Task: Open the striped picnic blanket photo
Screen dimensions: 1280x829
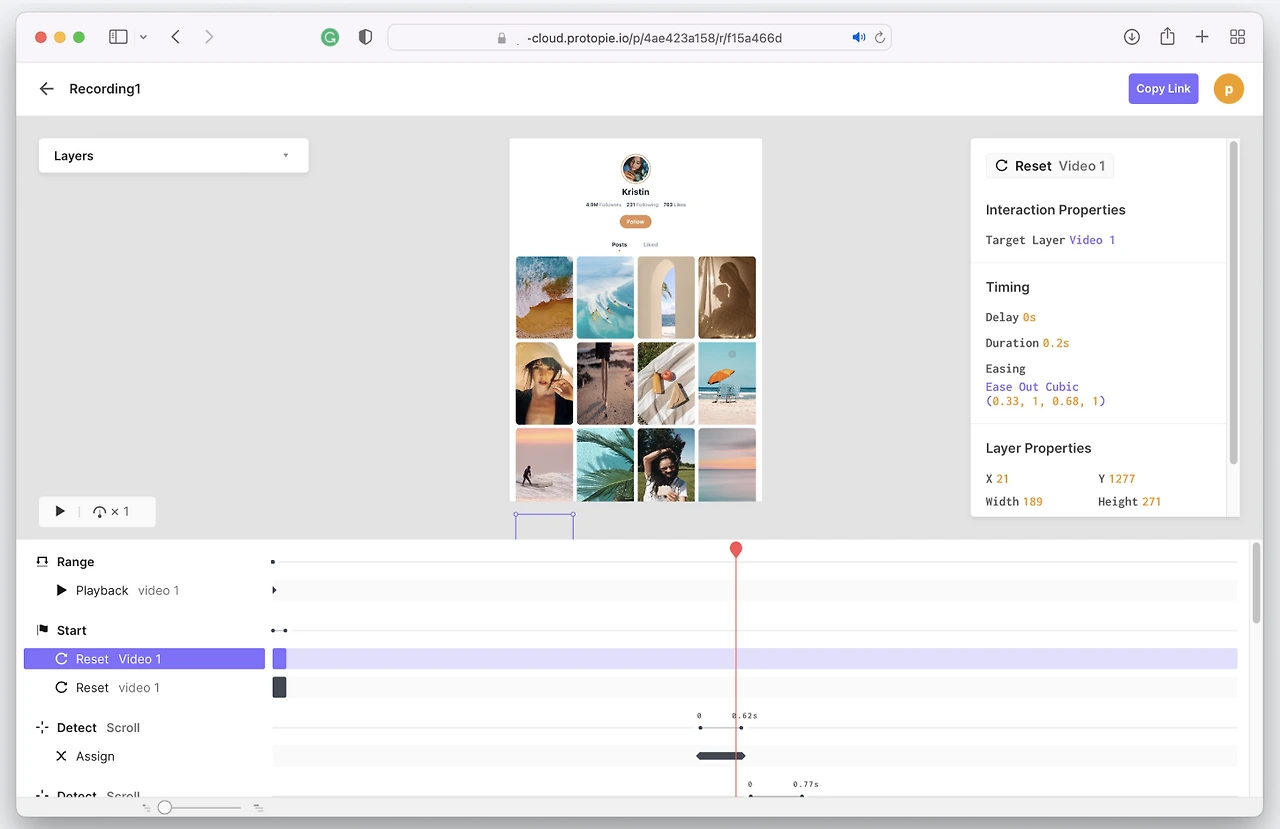Action: (x=666, y=383)
